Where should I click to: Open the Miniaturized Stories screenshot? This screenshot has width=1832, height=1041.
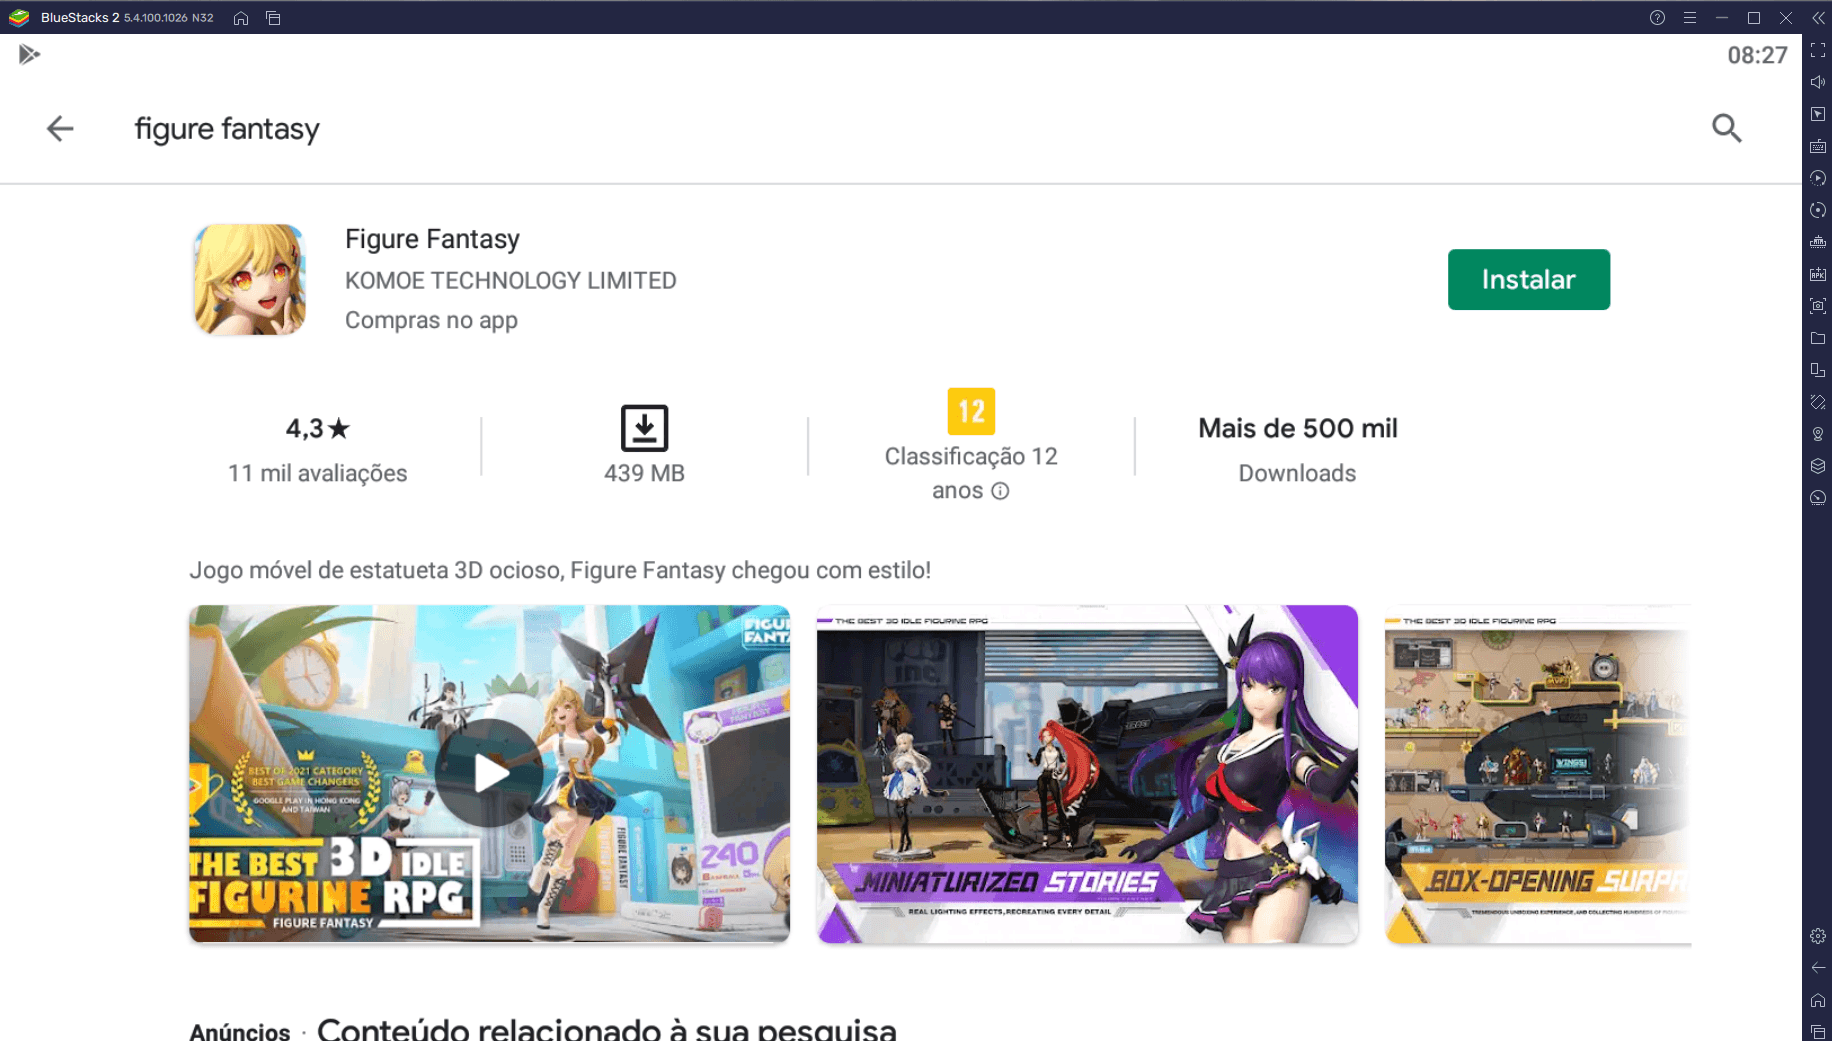[1087, 774]
